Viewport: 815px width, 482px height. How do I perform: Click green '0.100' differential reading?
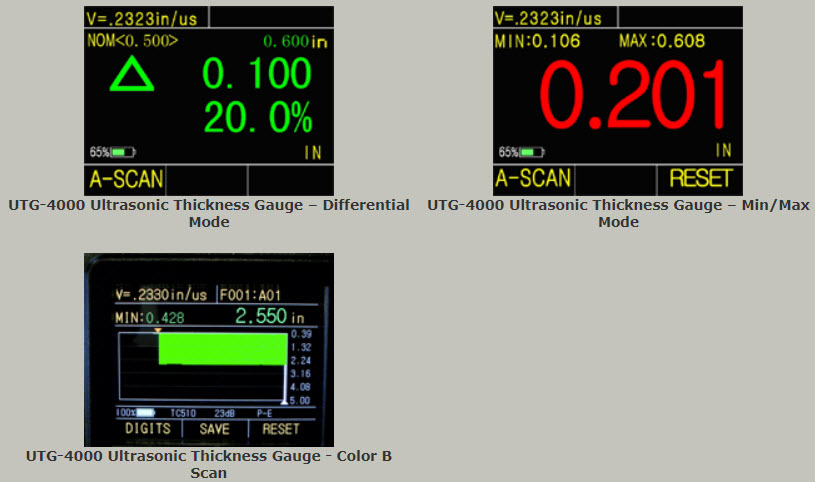(257, 73)
